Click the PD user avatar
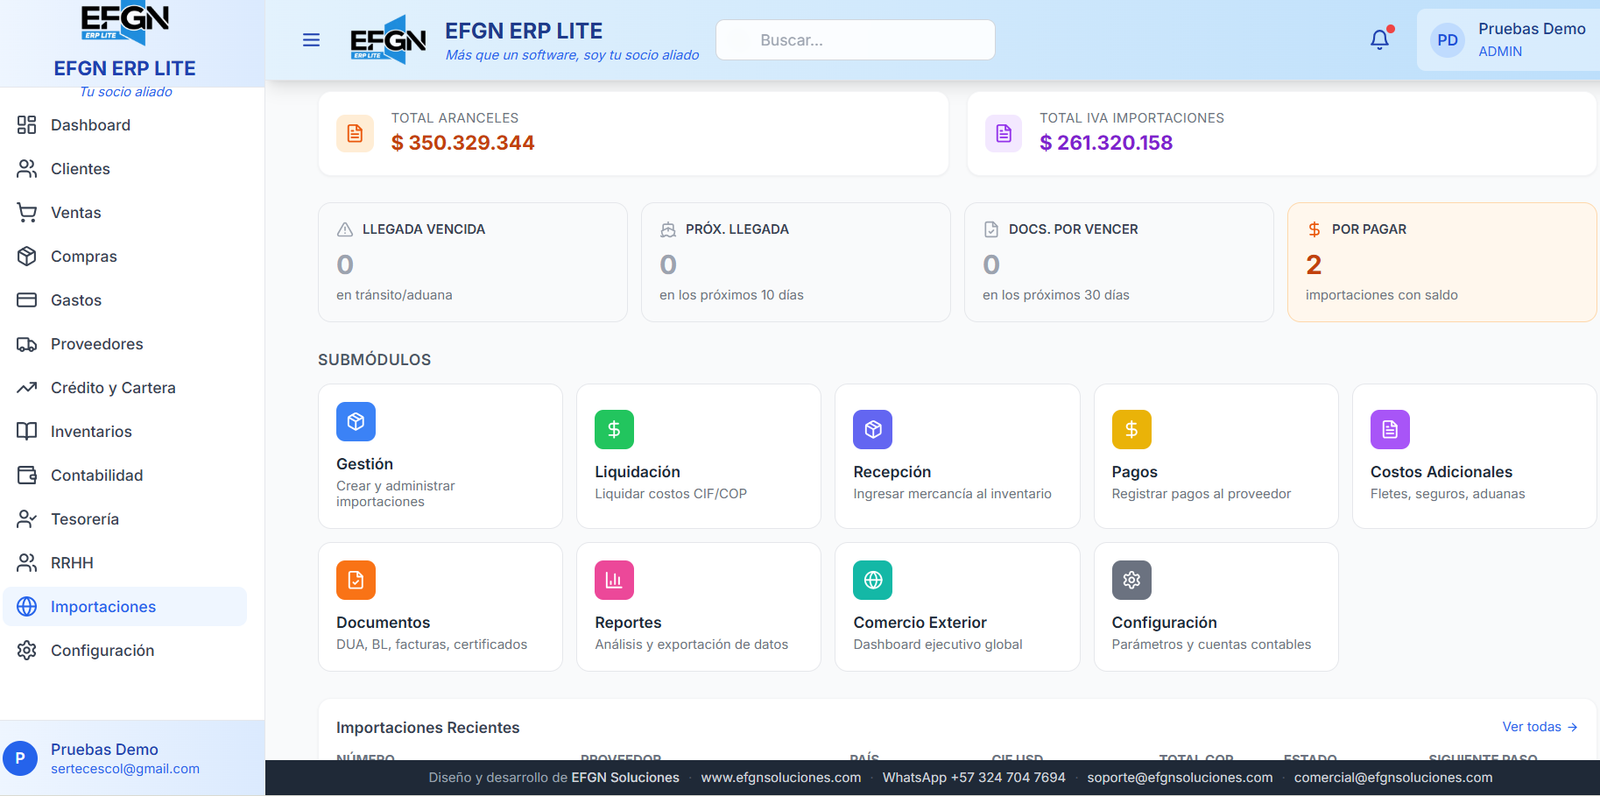Screen dimensions: 1600x796 click(1447, 40)
